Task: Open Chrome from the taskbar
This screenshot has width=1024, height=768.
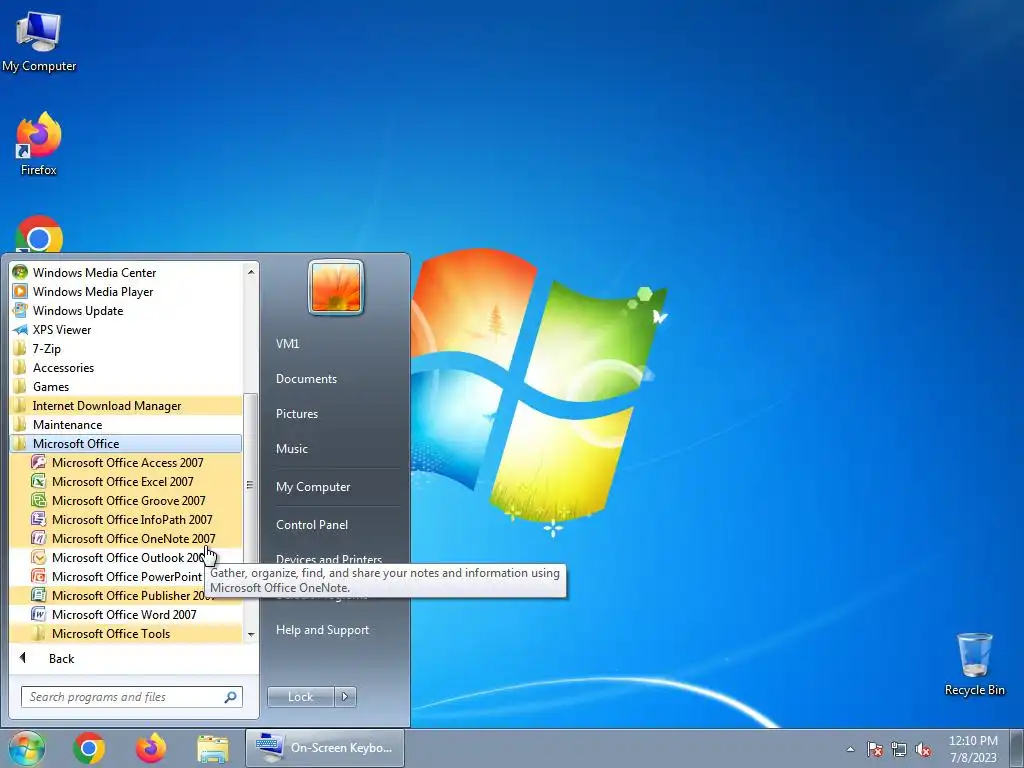Action: 89,748
